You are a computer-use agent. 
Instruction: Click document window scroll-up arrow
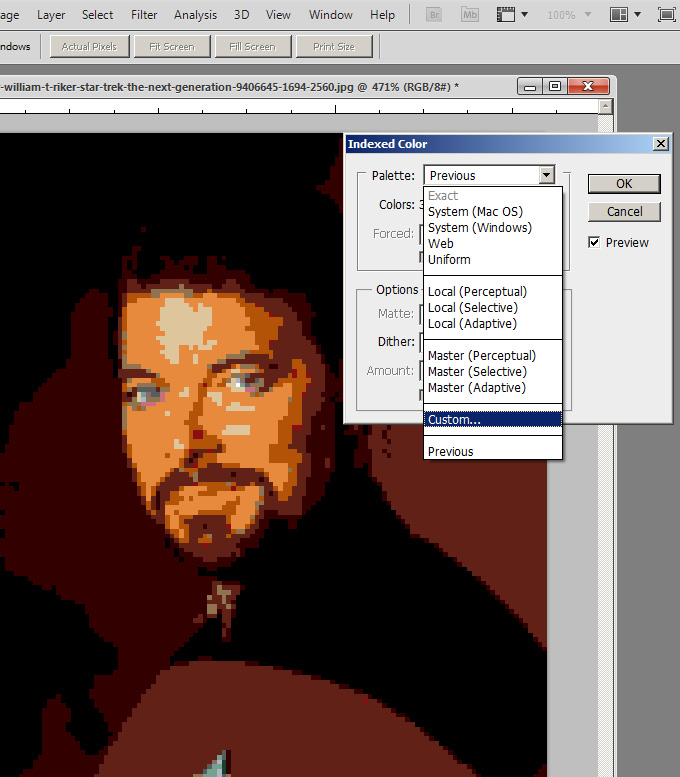click(605, 107)
